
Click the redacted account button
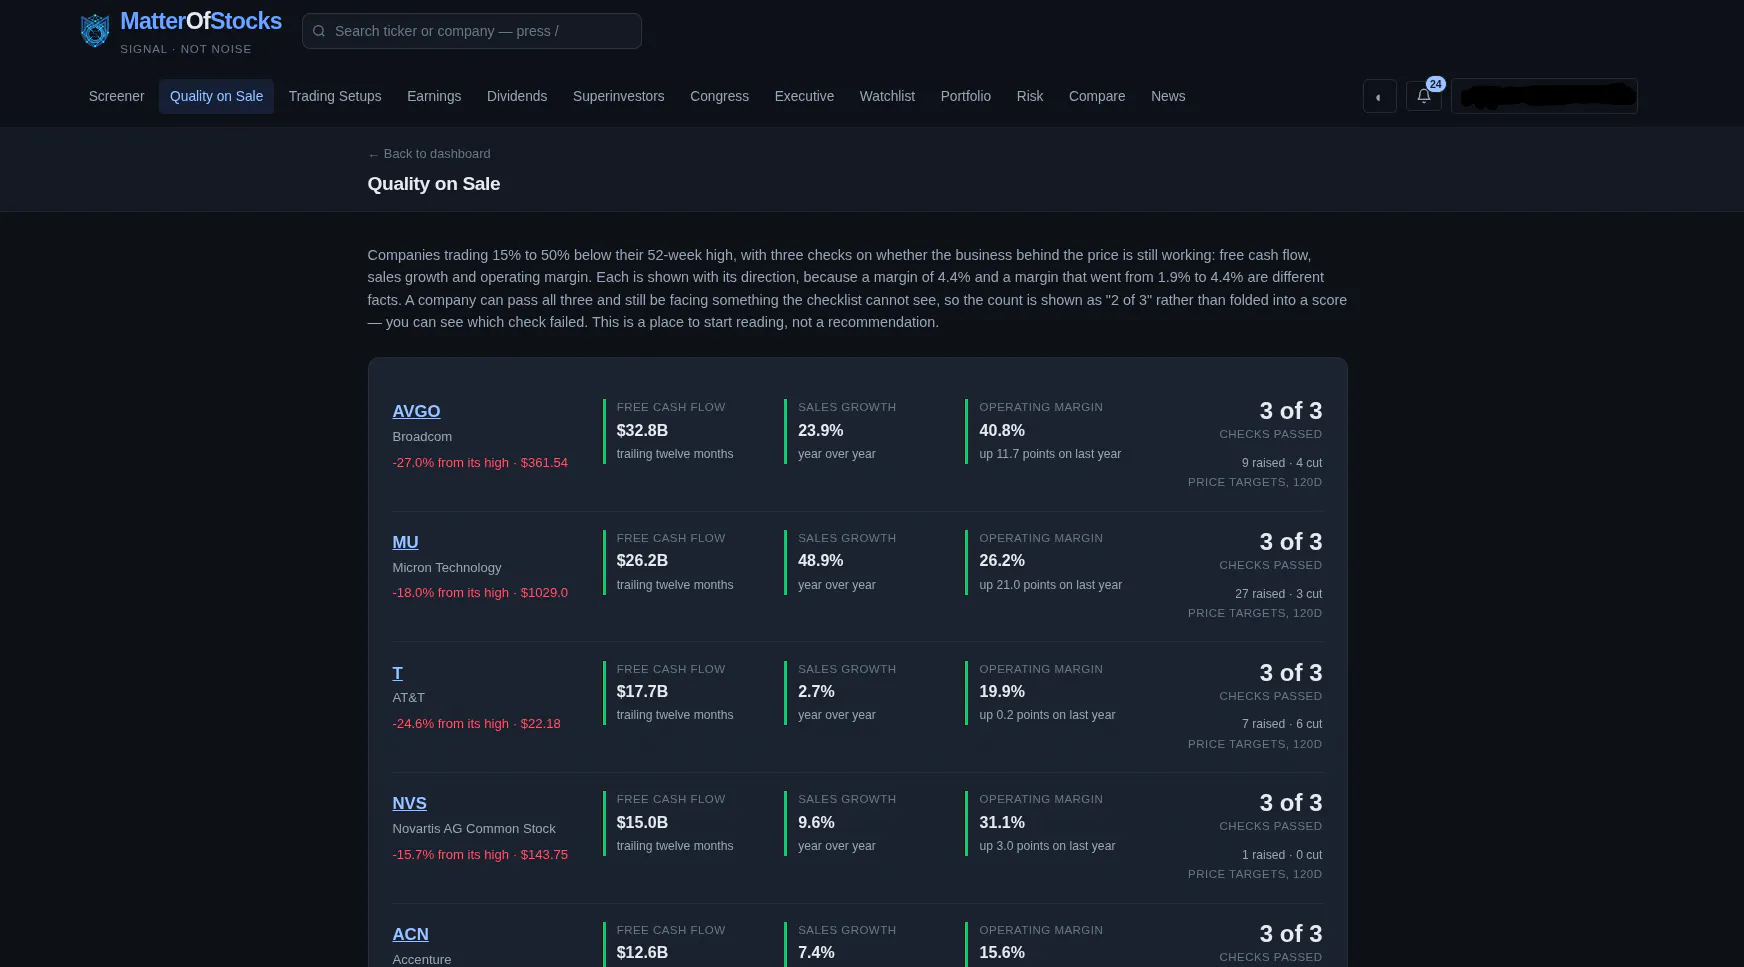point(1544,96)
